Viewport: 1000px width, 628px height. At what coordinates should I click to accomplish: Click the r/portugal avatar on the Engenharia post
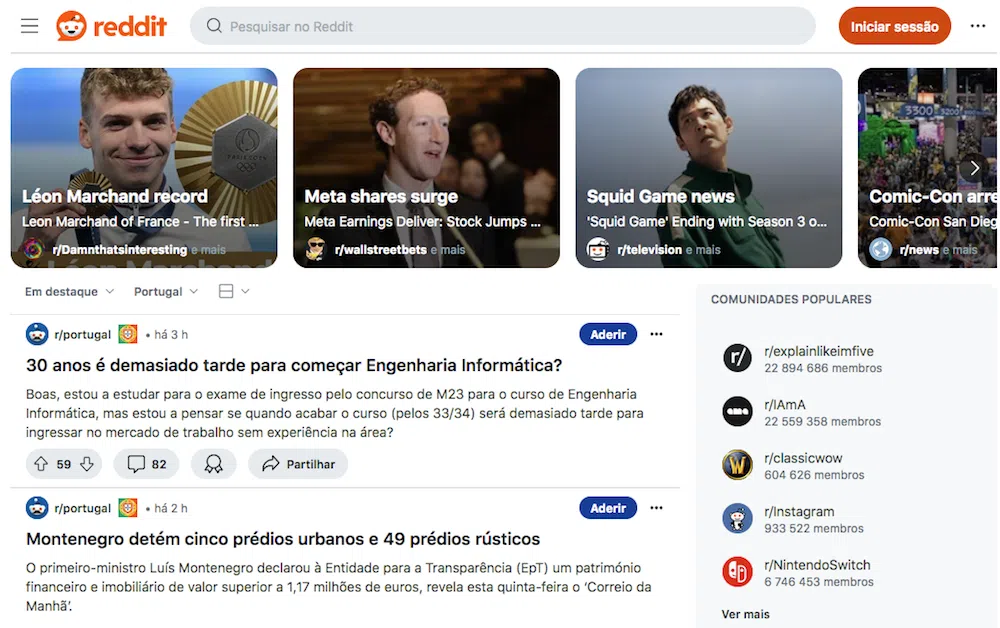[x=37, y=334]
